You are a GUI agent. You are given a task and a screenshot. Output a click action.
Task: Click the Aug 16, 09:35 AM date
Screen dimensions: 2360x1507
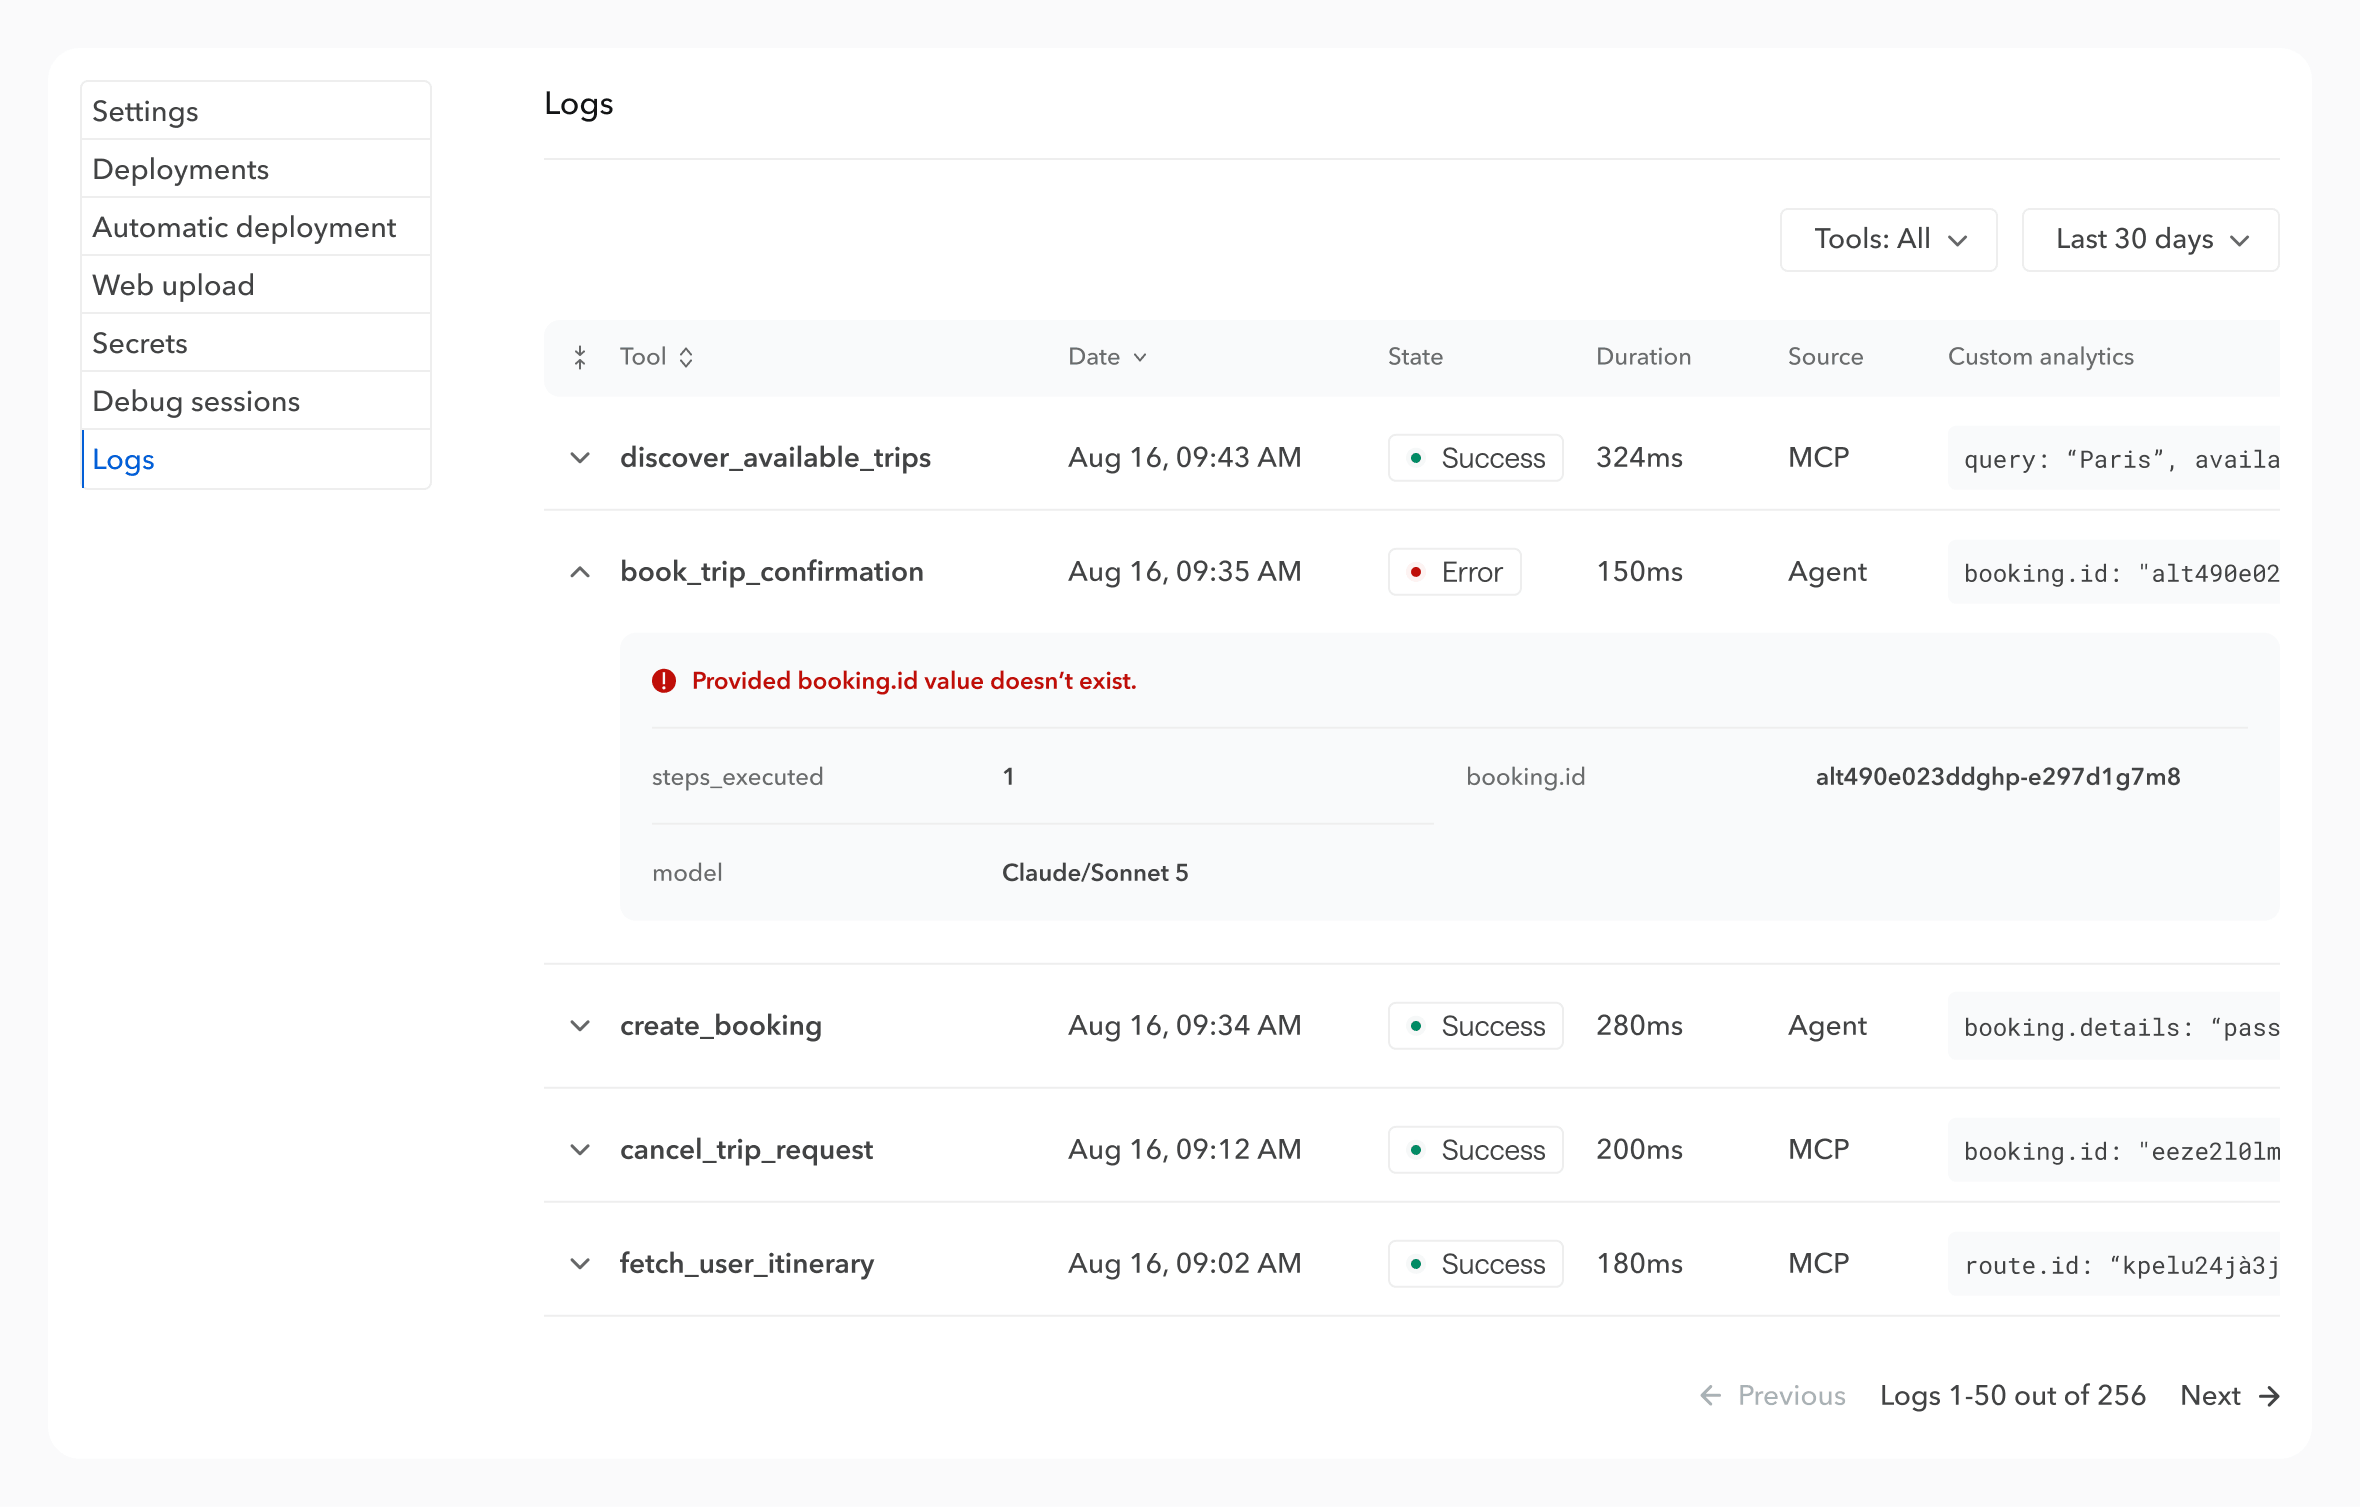pos(1185,572)
